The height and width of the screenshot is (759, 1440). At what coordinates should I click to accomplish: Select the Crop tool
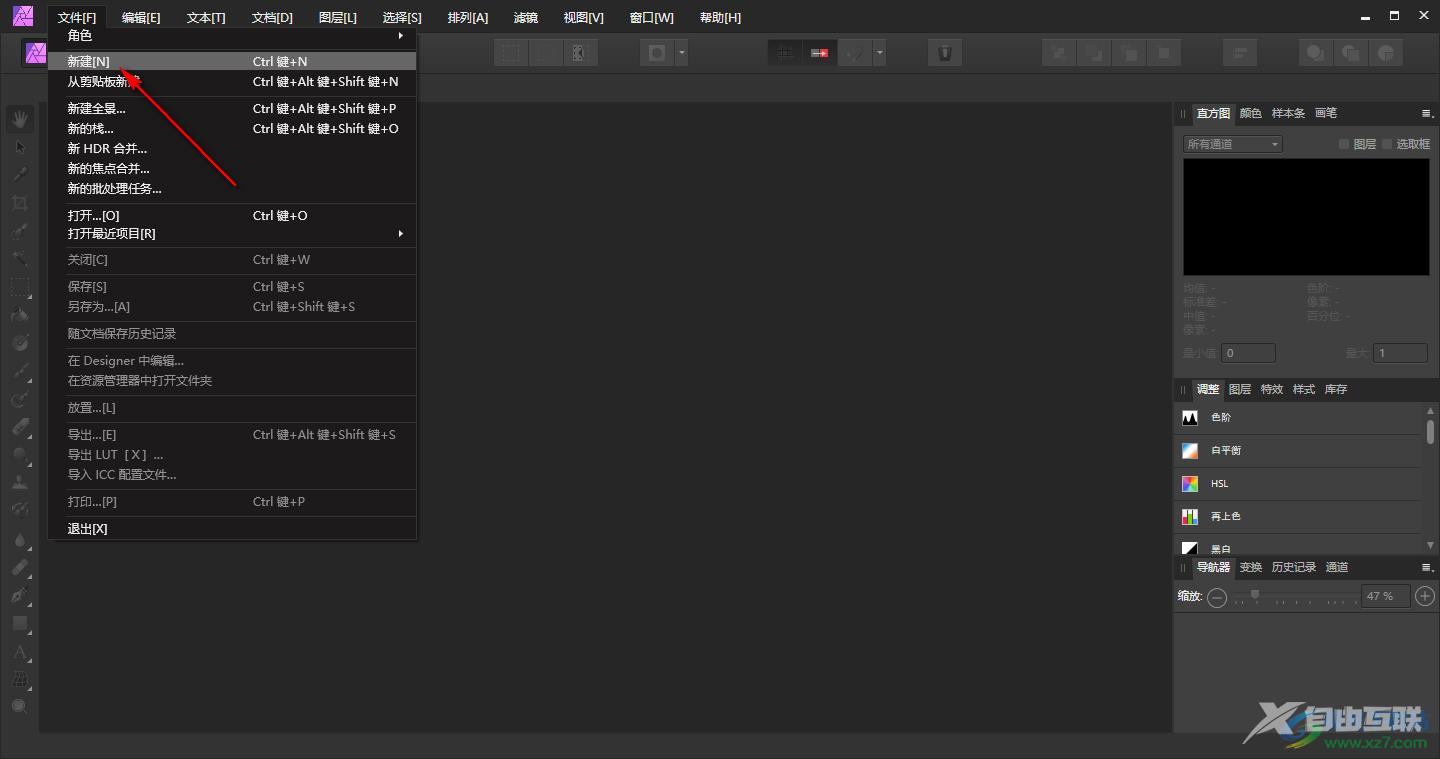point(20,203)
